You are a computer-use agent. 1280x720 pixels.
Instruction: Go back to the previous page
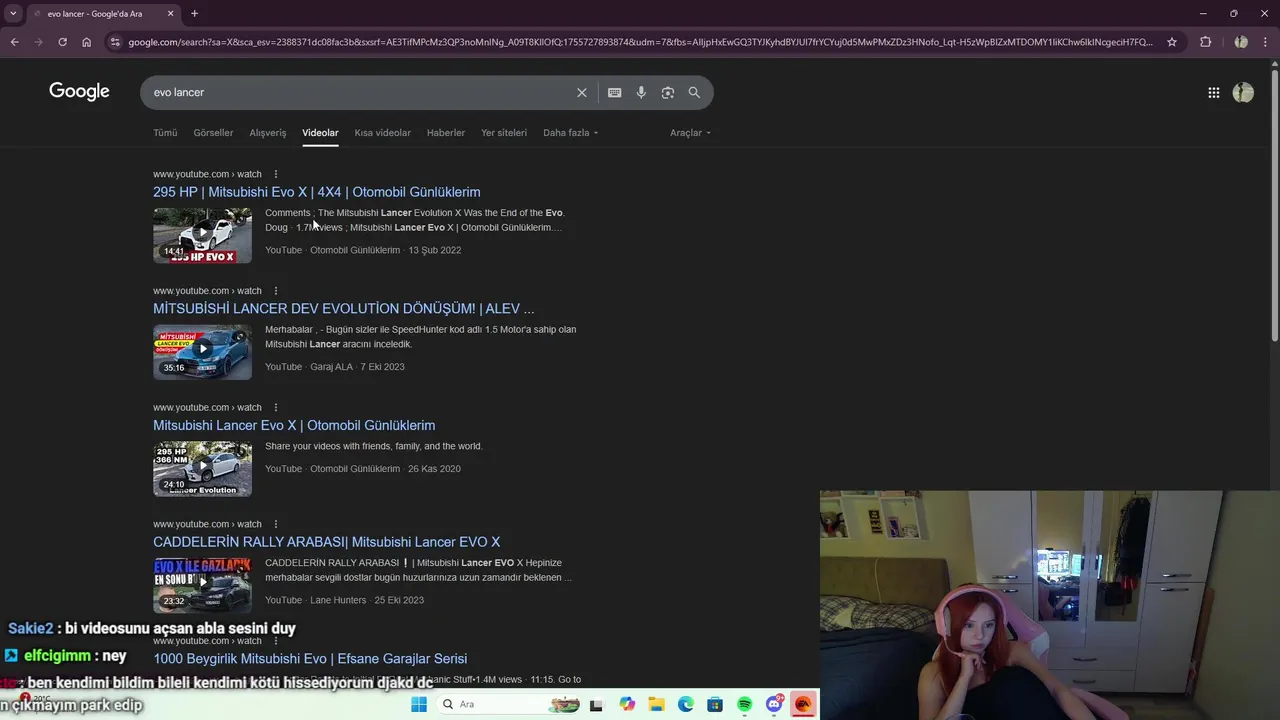point(14,42)
